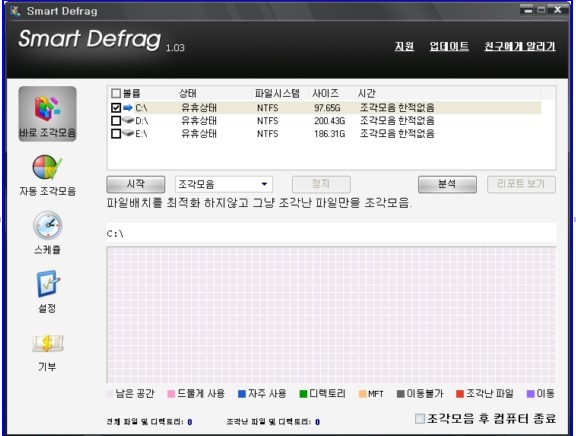Click the 전체 파일 및 디렉토리 count

pyautogui.click(x=190, y=422)
